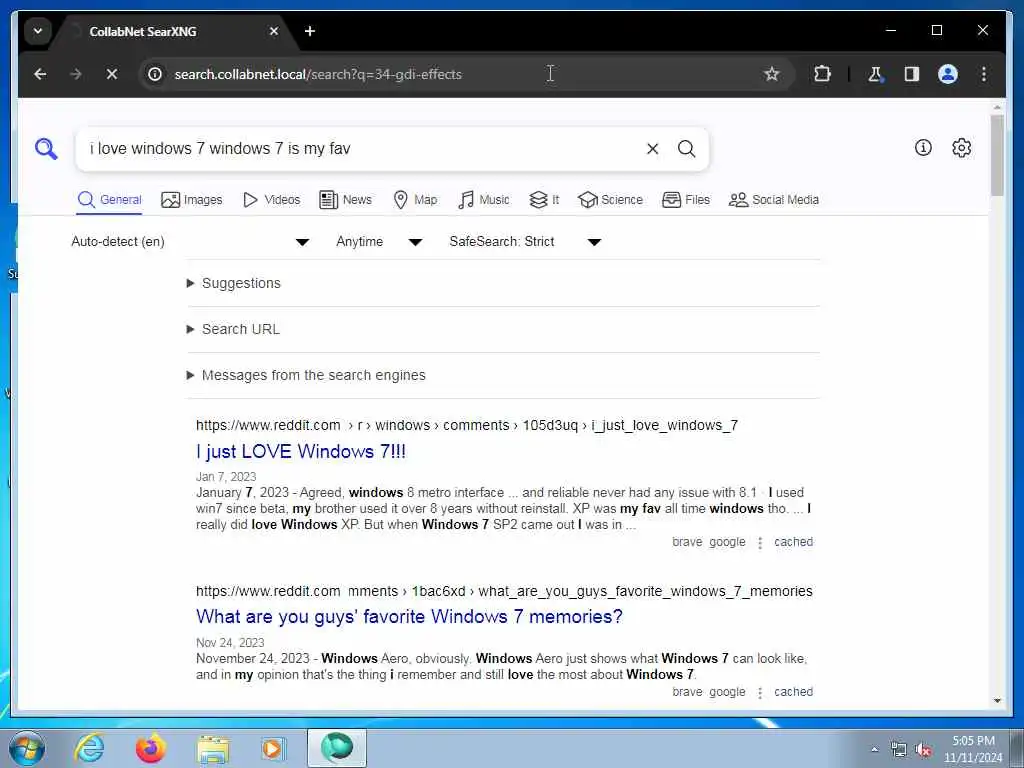The image size is (1024, 768).
Task: Open the Windows Start menu
Action: click(x=27, y=748)
